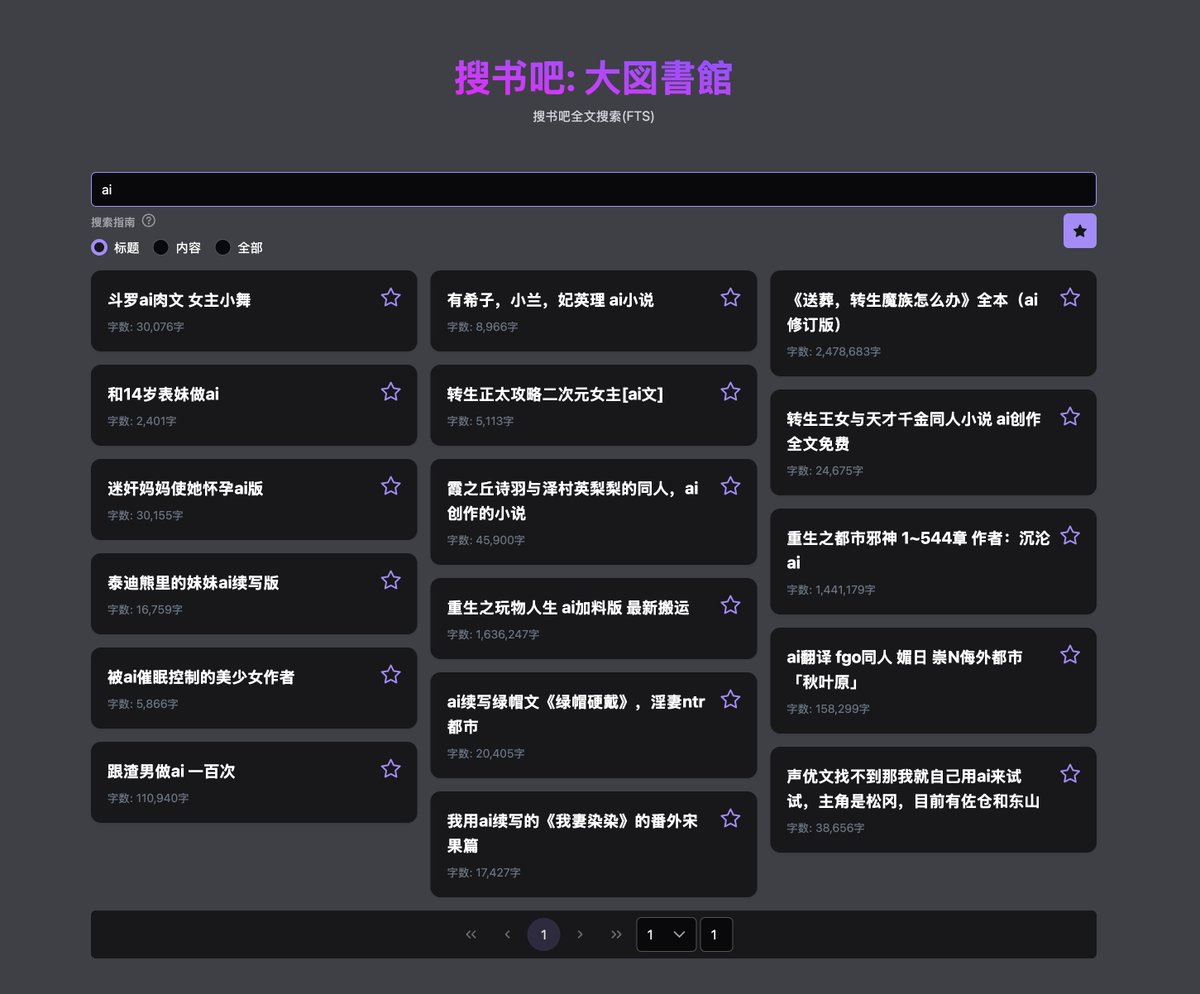Favorite 重生之玩物人生 ai加料版
The width and height of the screenshot is (1200, 994).
pos(730,605)
